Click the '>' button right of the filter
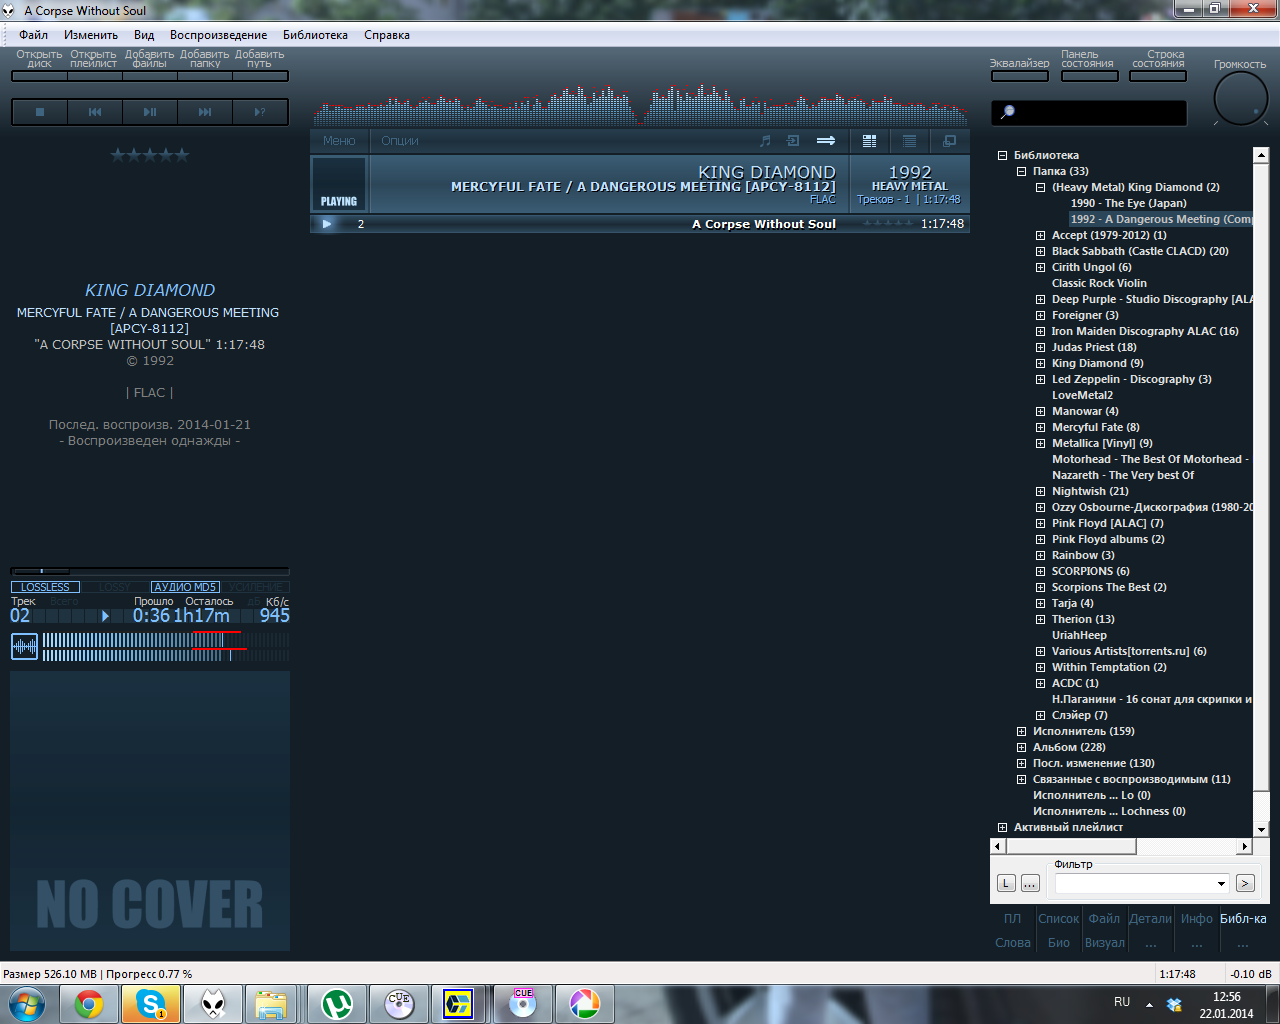Screen dimensions: 1280x1024 1245,883
